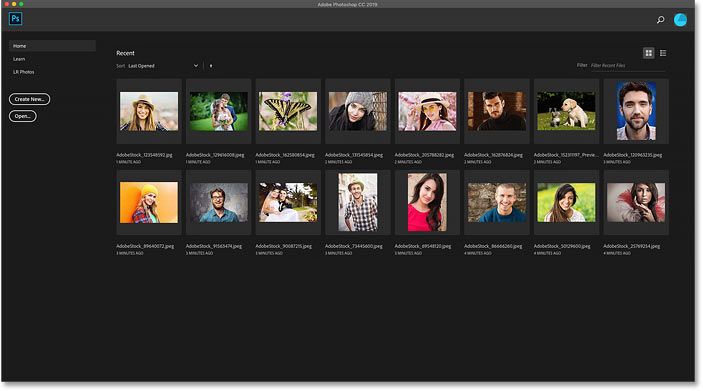Click the red close window button

pos(7,4)
